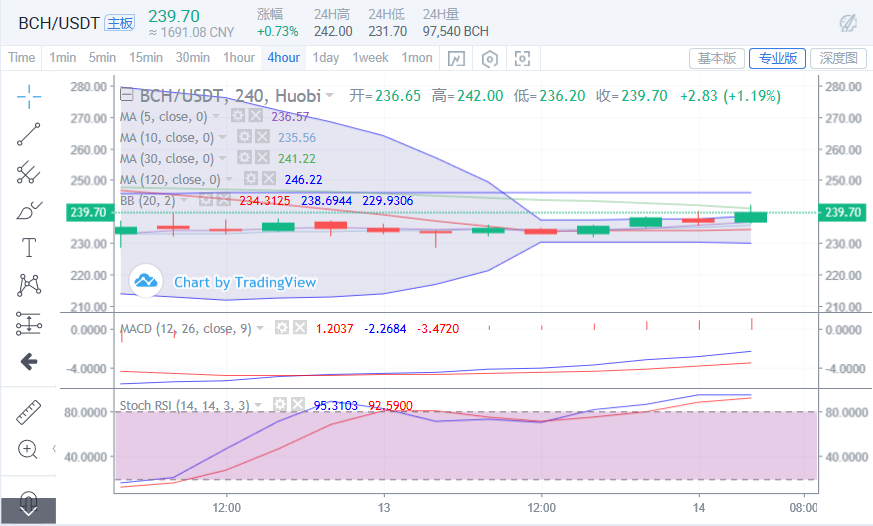Expand MACD indicator dropdown arrow

pos(260,328)
